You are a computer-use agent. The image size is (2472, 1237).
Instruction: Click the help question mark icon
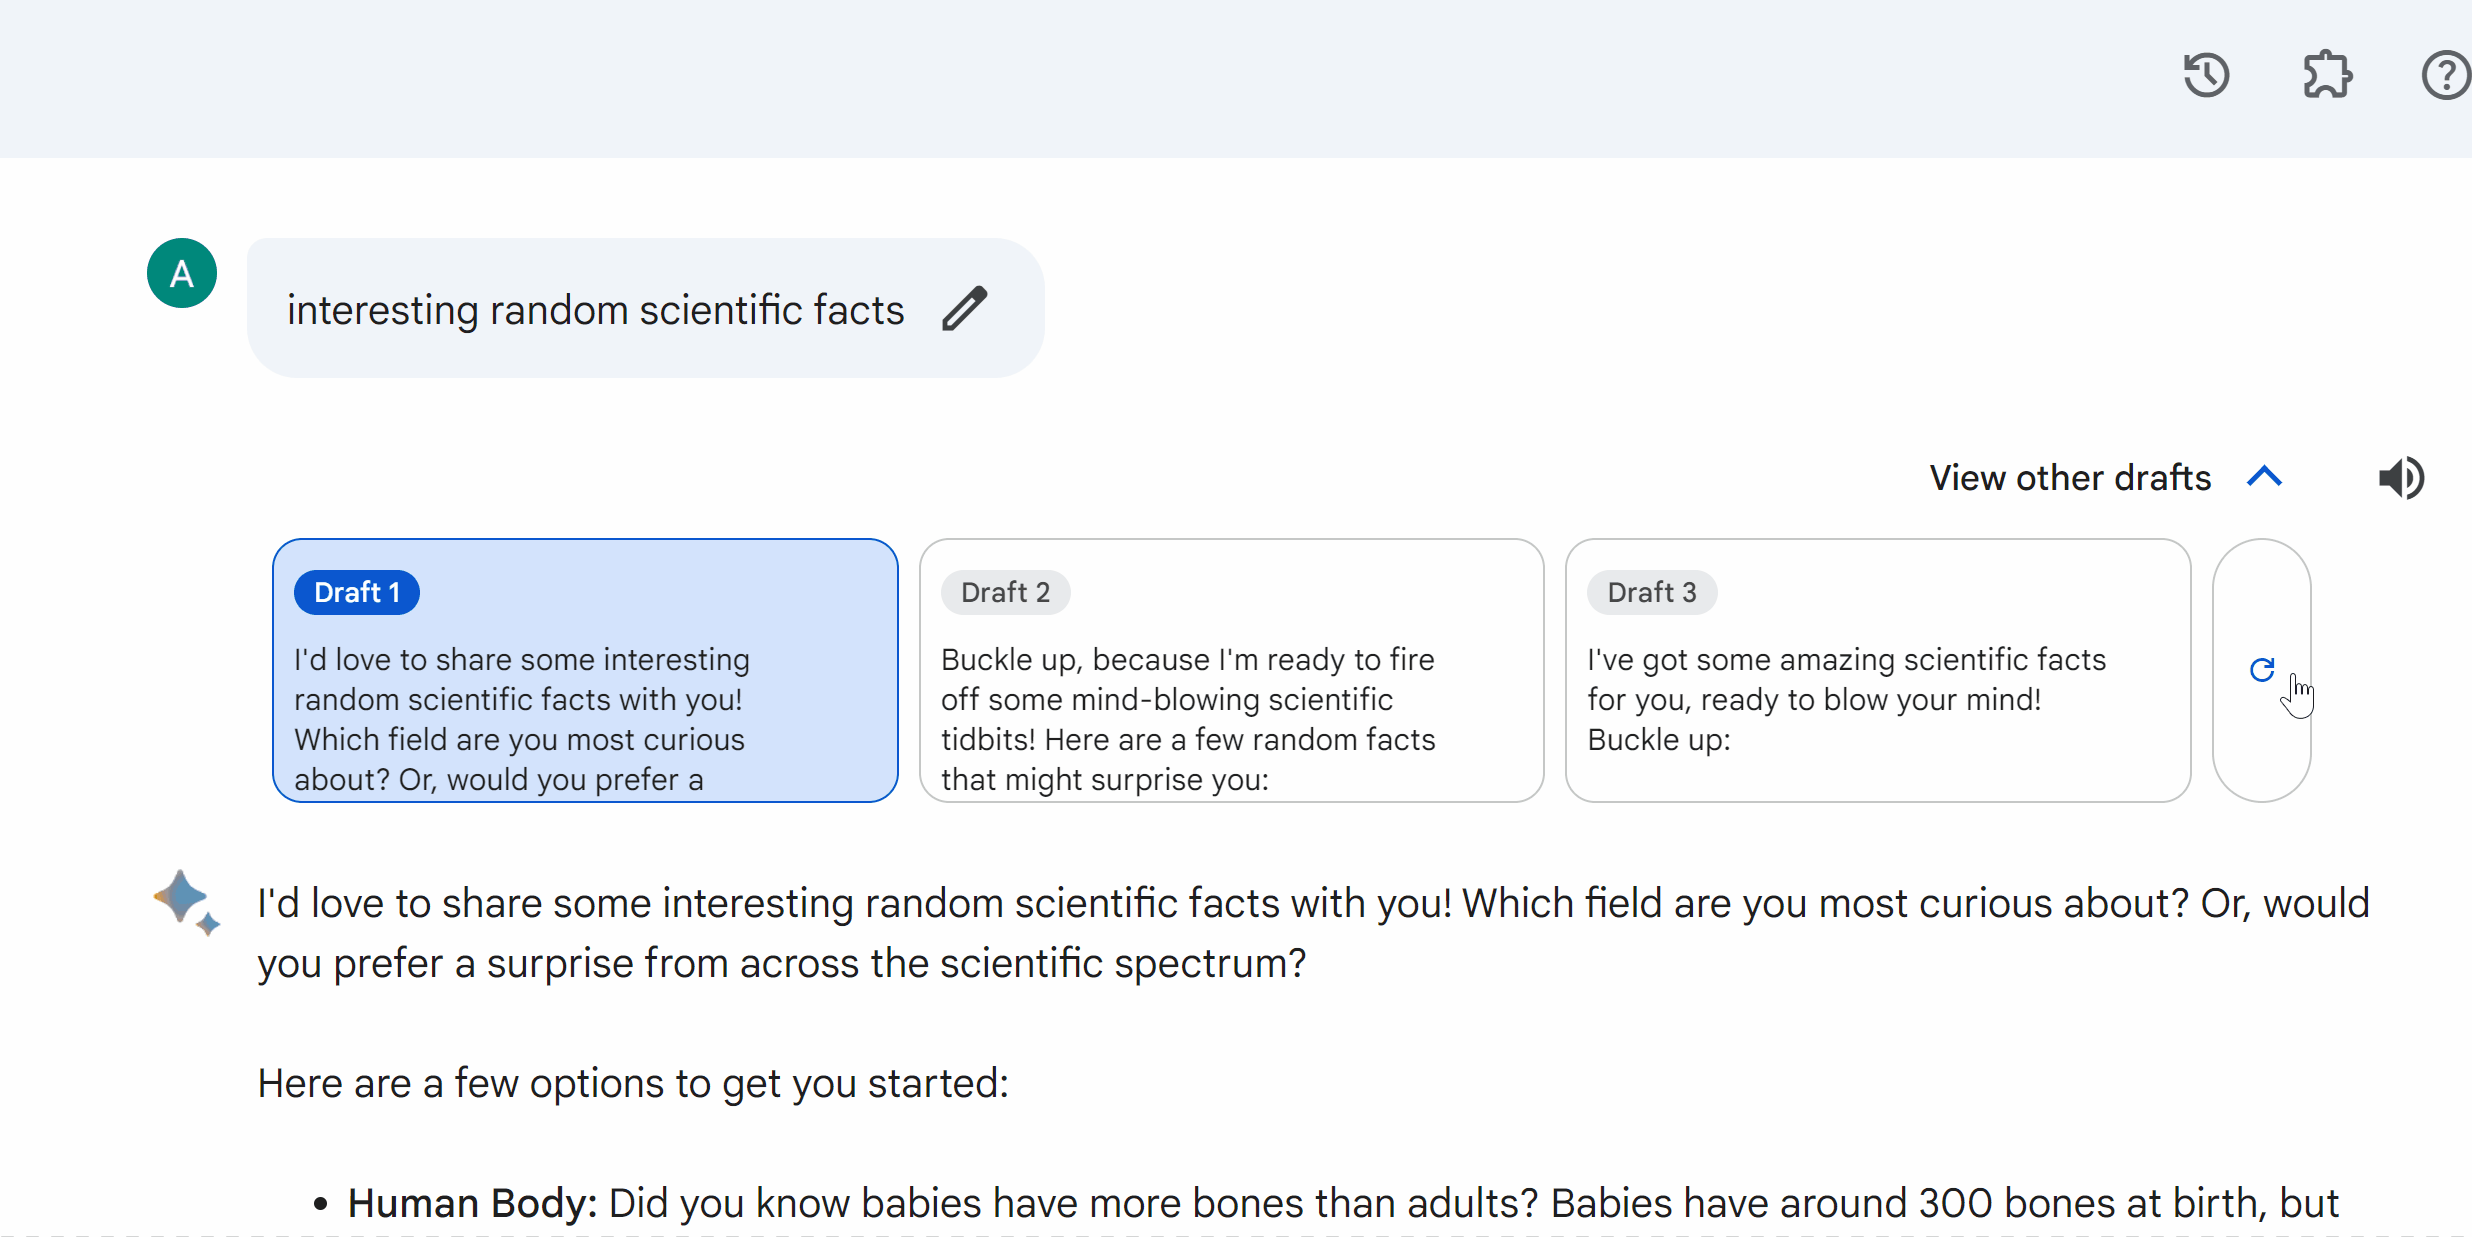pyautogui.click(x=2446, y=75)
